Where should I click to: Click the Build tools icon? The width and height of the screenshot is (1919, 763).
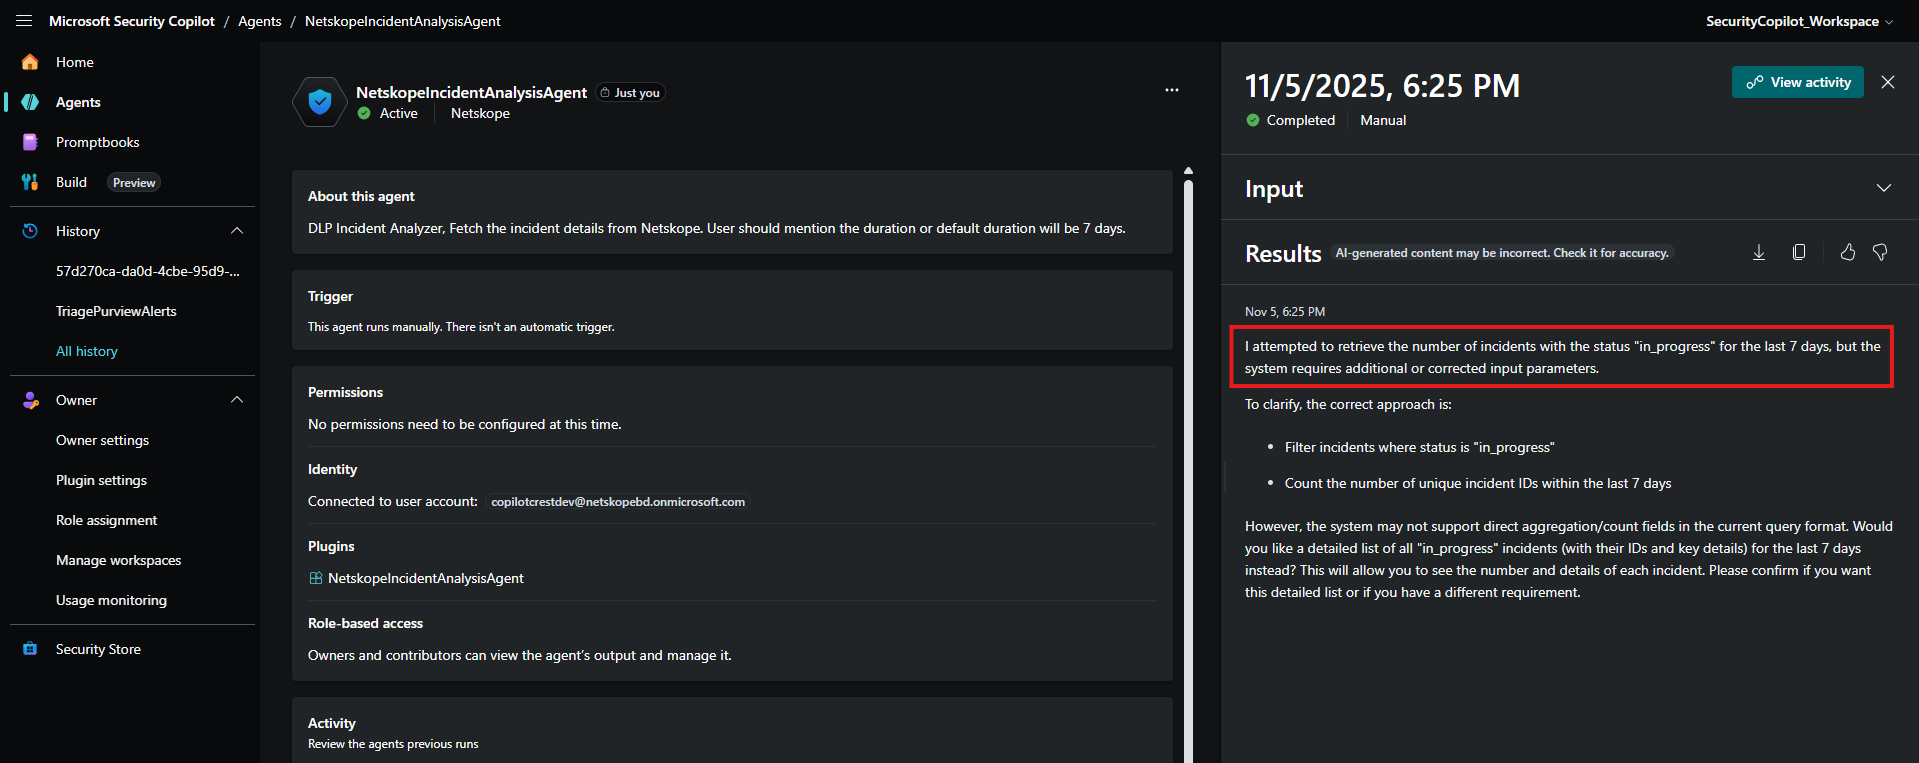point(30,182)
